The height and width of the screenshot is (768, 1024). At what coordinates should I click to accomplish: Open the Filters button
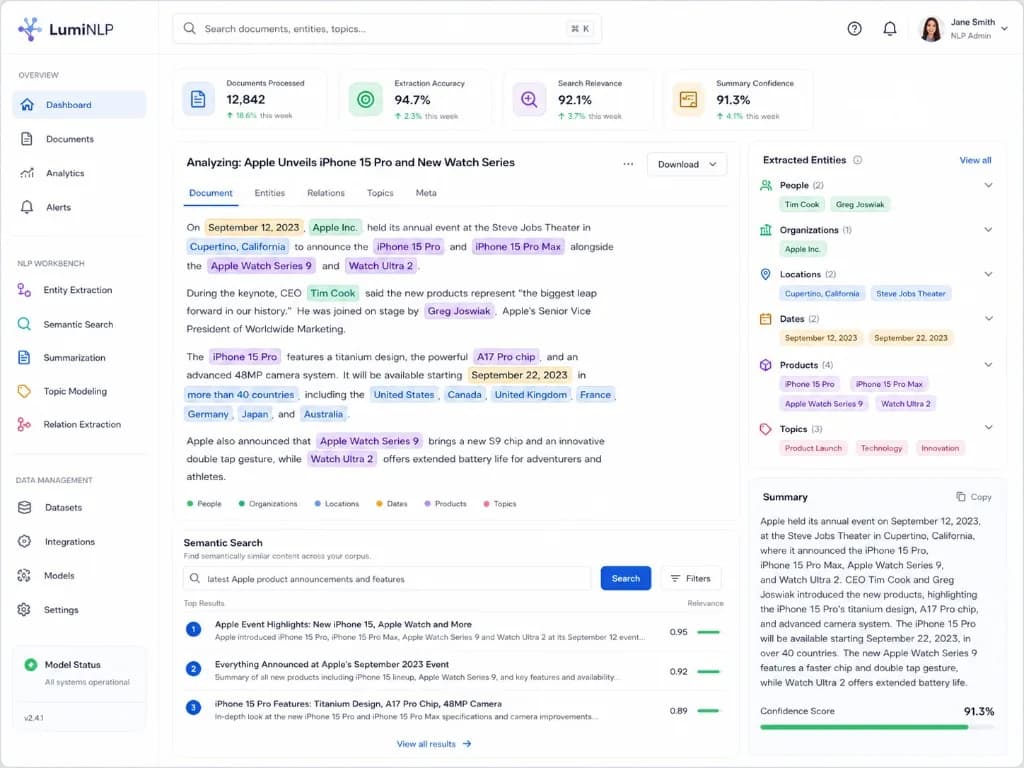pyautogui.click(x=691, y=579)
